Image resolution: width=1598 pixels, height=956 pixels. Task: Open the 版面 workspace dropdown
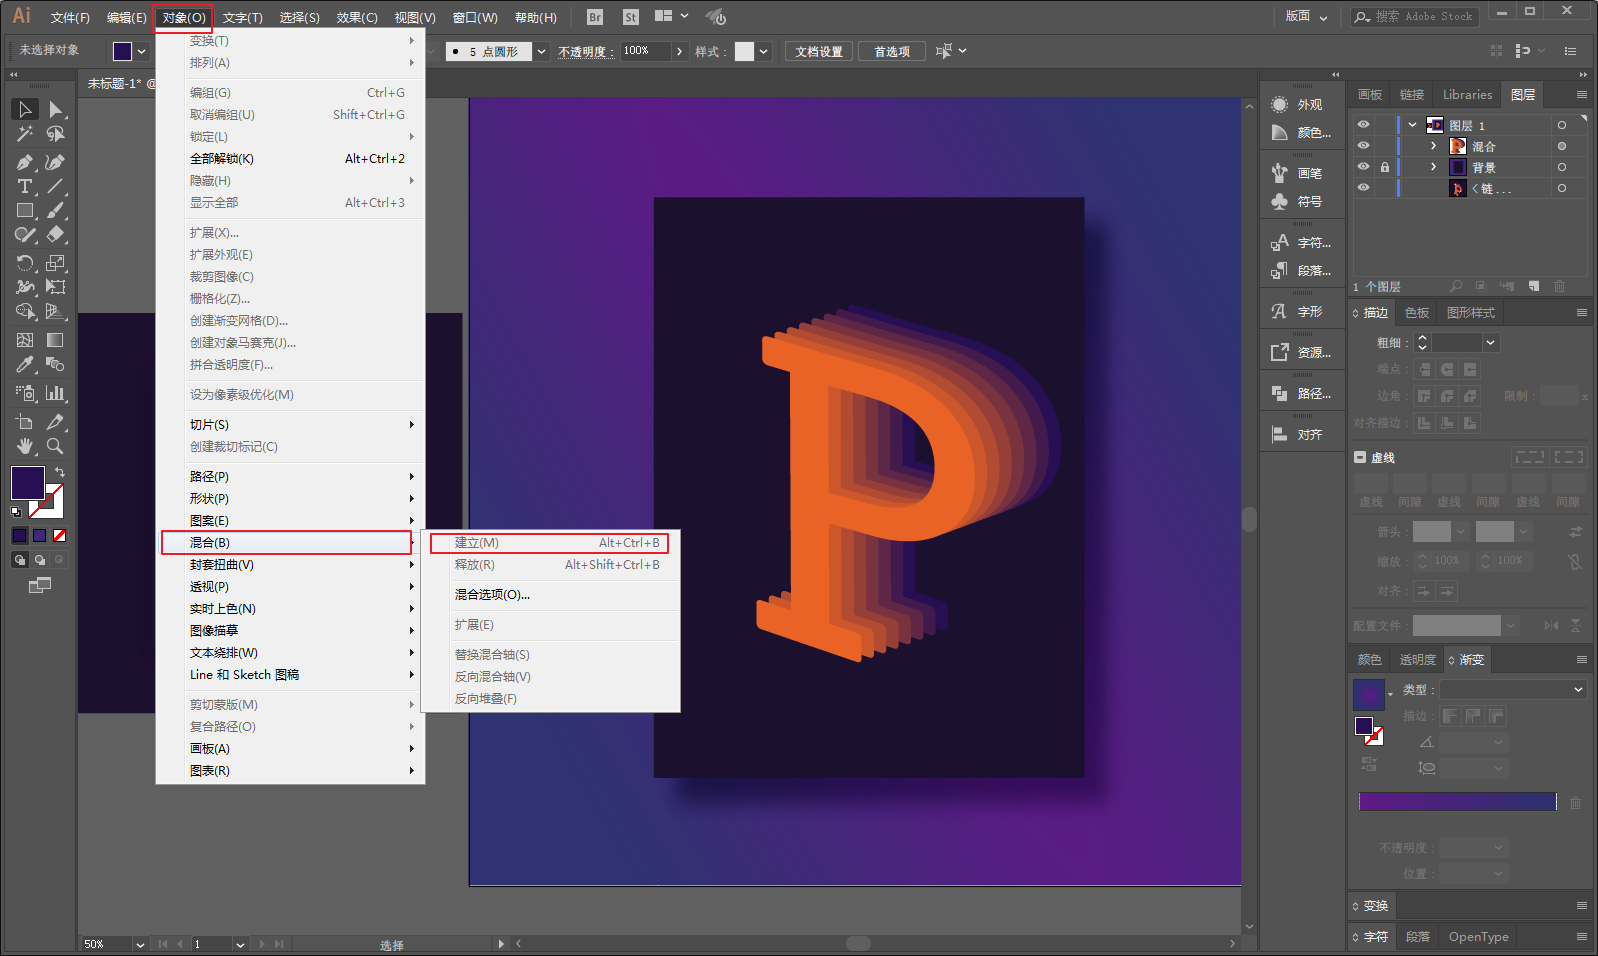pos(1306,16)
